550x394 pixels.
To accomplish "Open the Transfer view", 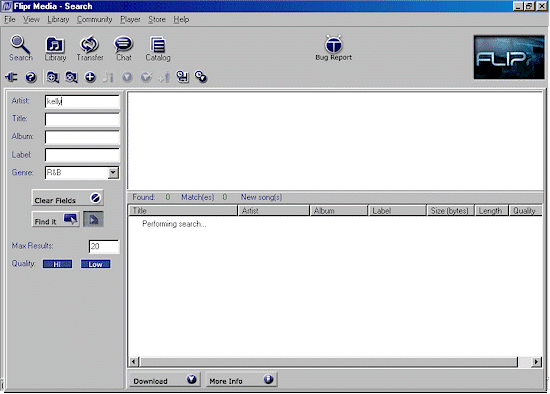I will coord(89,48).
